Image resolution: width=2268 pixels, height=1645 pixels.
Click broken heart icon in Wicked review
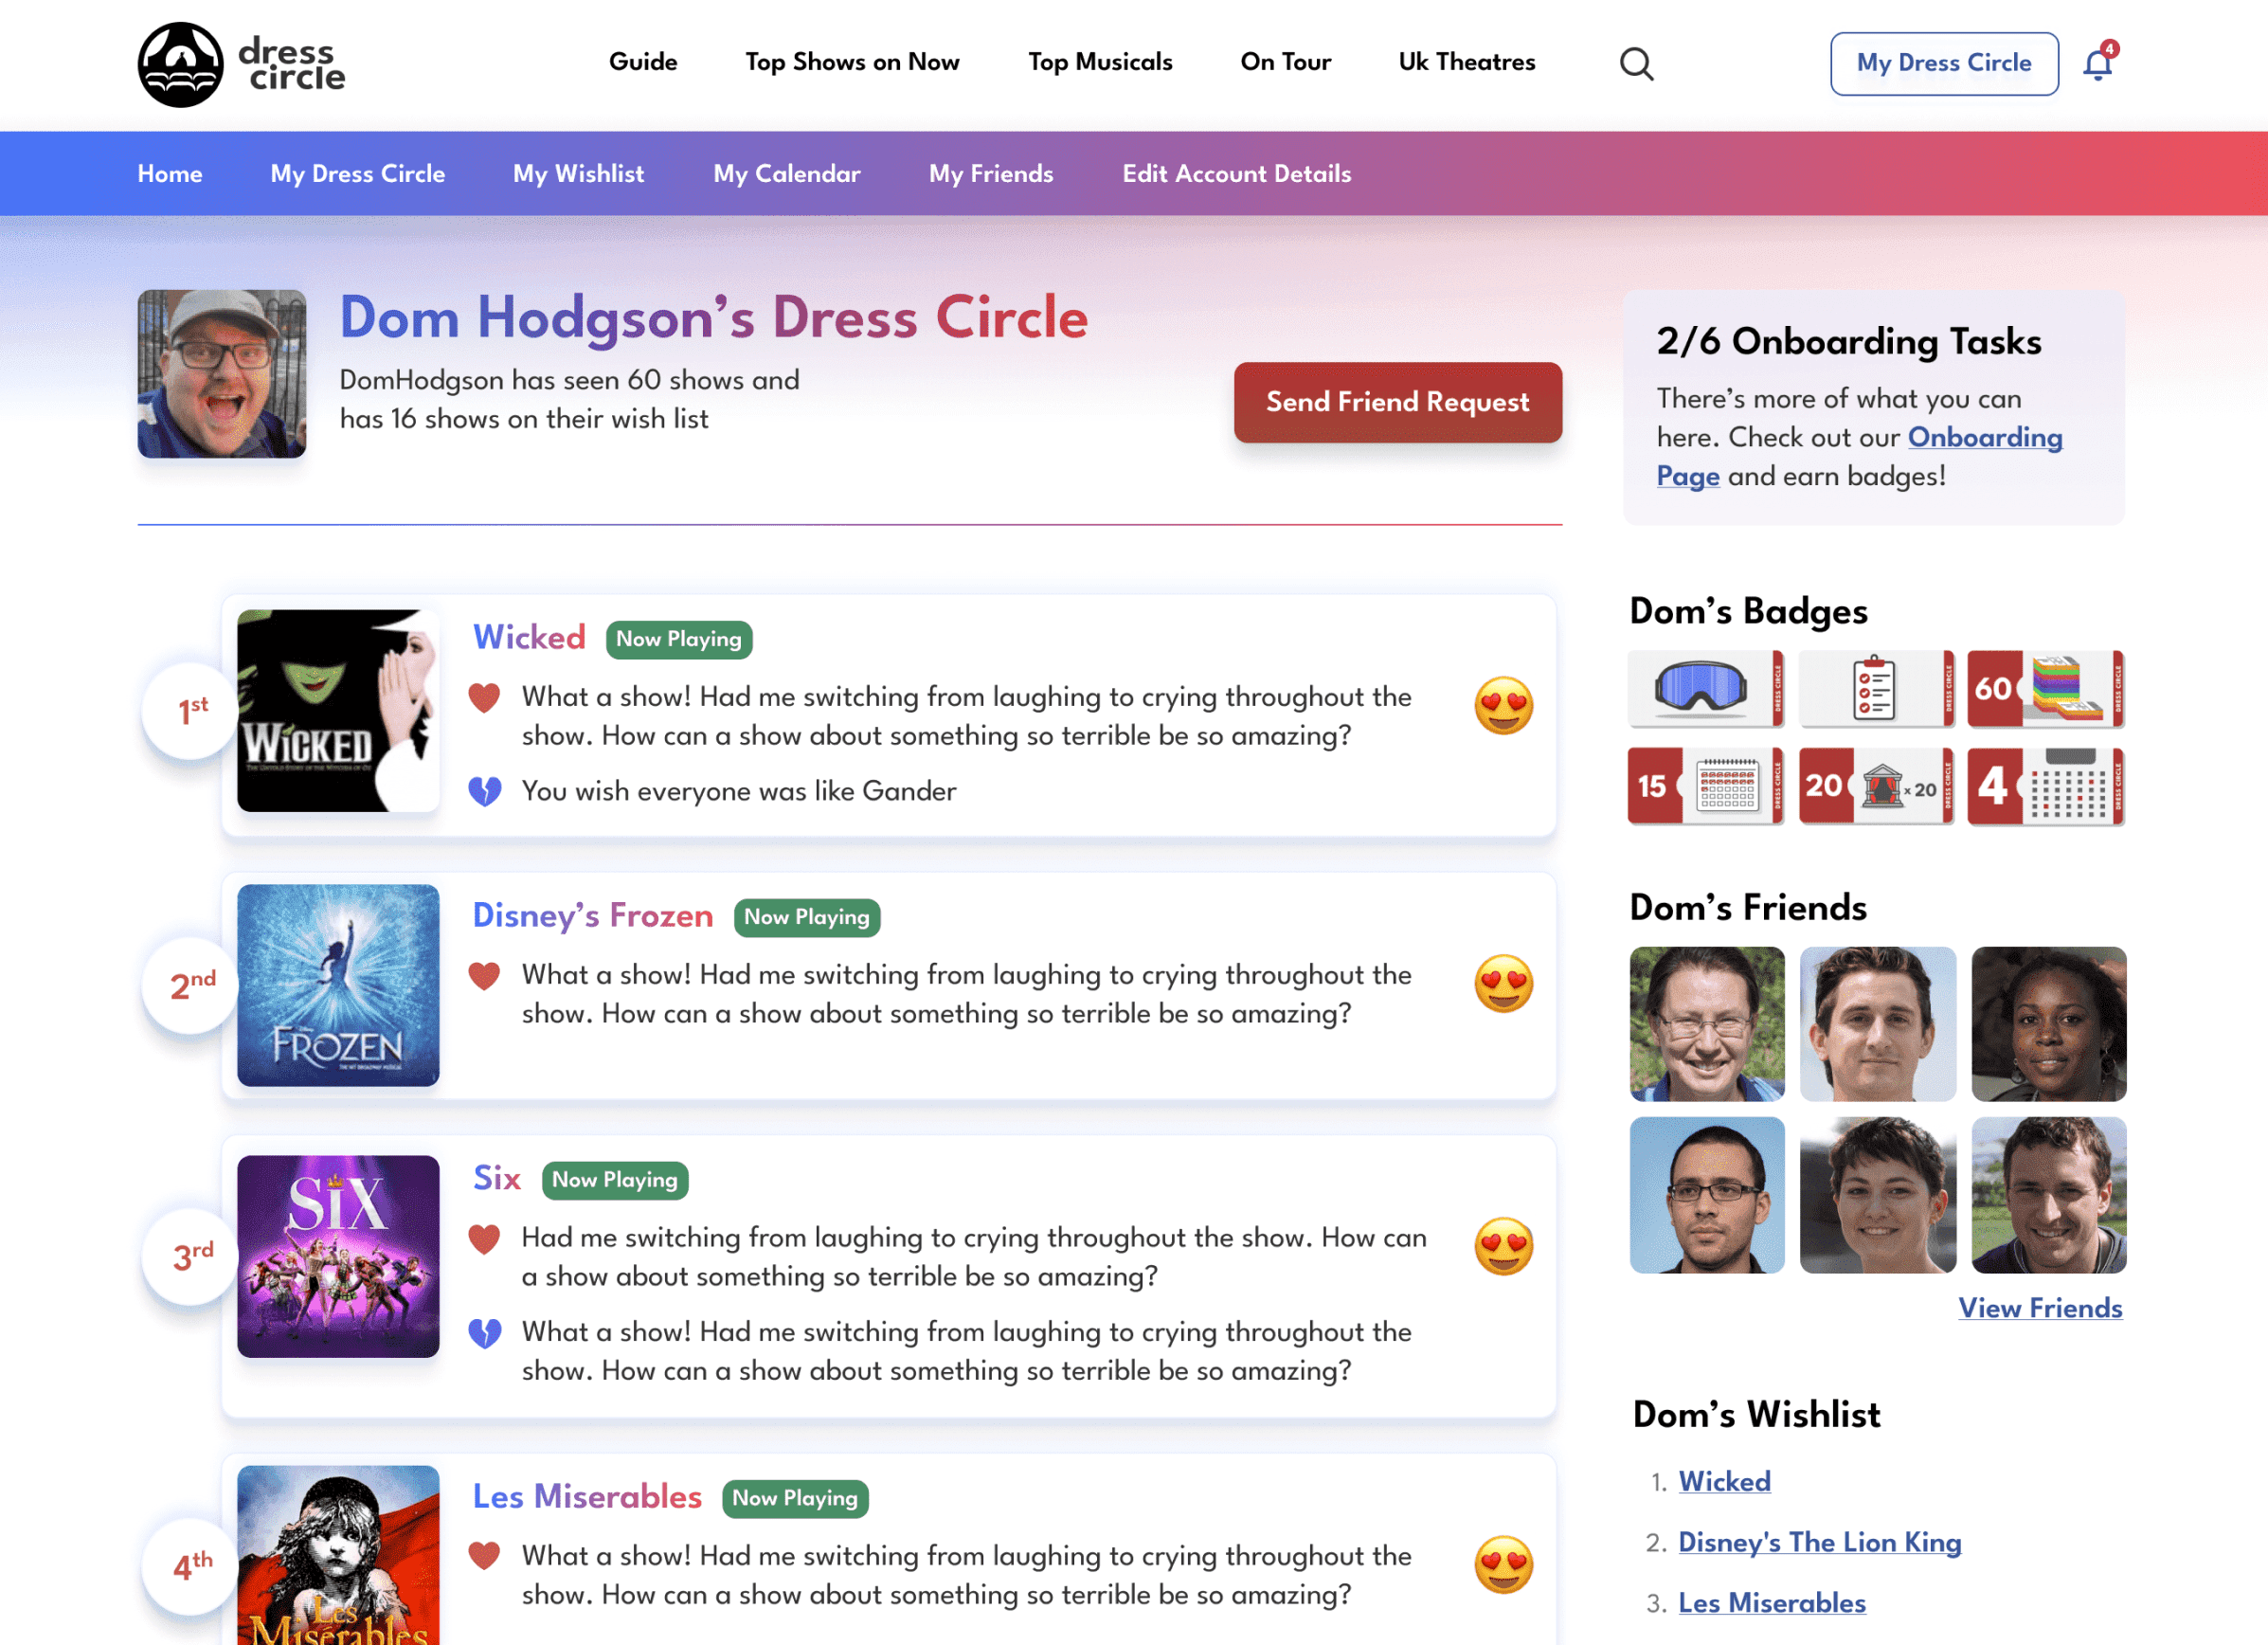click(x=485, y=791)
